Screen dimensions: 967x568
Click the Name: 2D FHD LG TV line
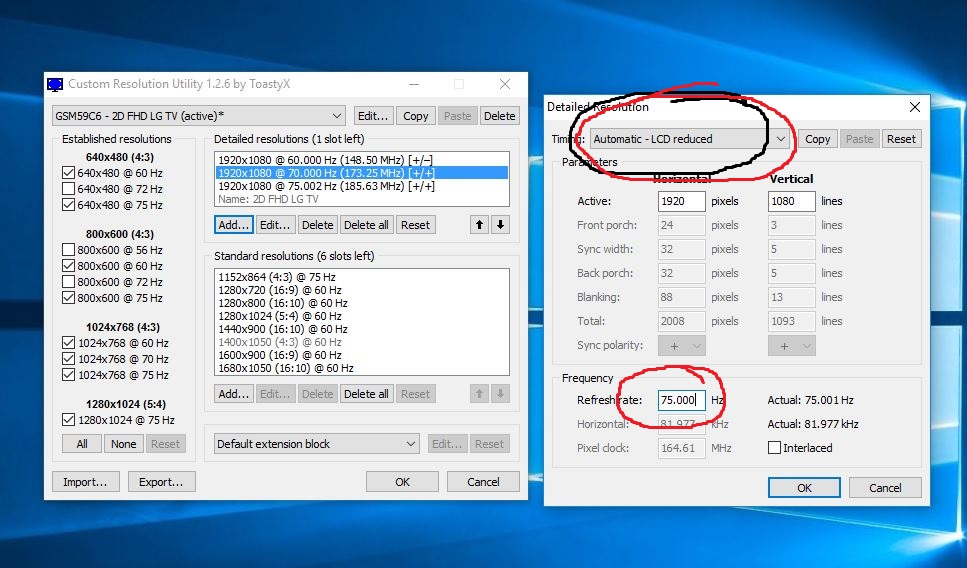[x=361, y=199]
